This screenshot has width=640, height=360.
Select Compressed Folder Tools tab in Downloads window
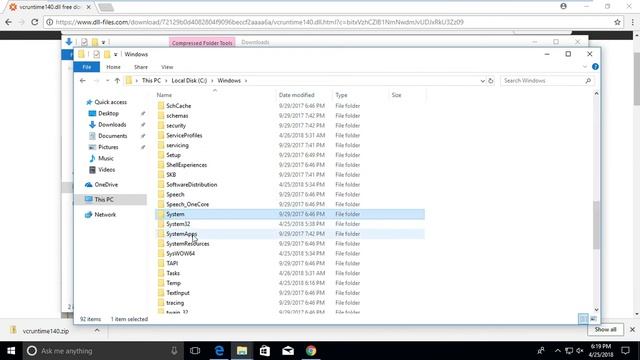coord(202,42)
